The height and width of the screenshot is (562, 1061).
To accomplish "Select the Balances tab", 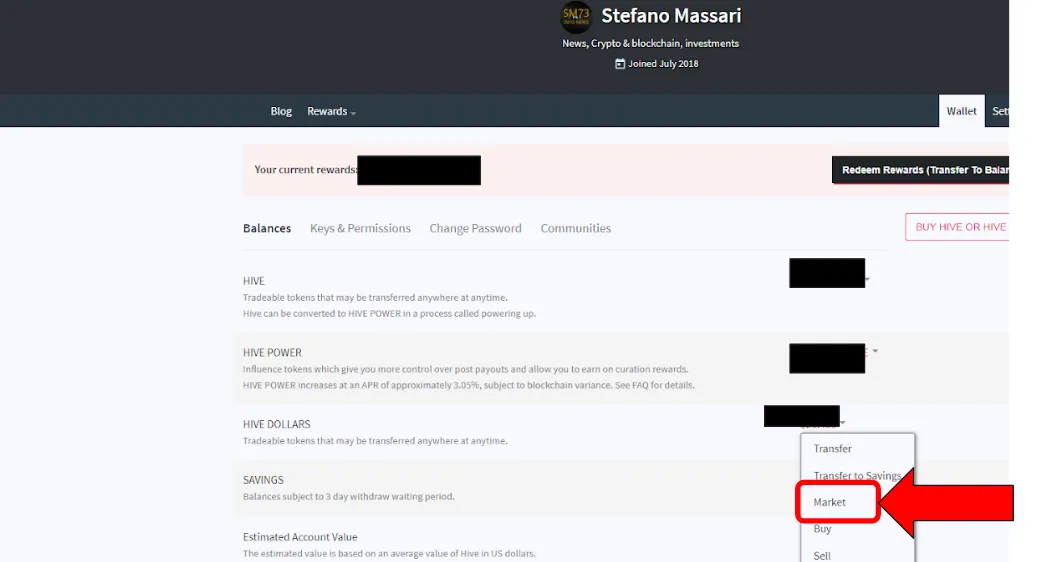I will 267,228.
